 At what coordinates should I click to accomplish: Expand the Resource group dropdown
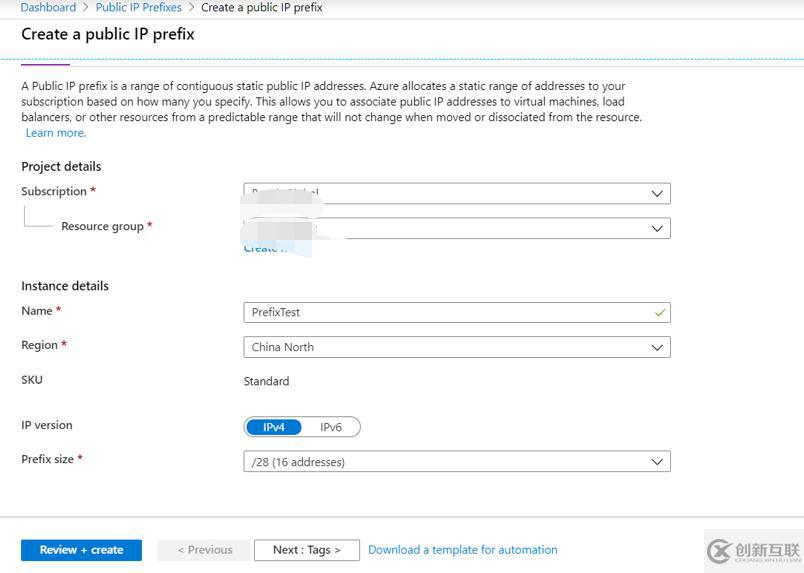click(x=457, y=228)
